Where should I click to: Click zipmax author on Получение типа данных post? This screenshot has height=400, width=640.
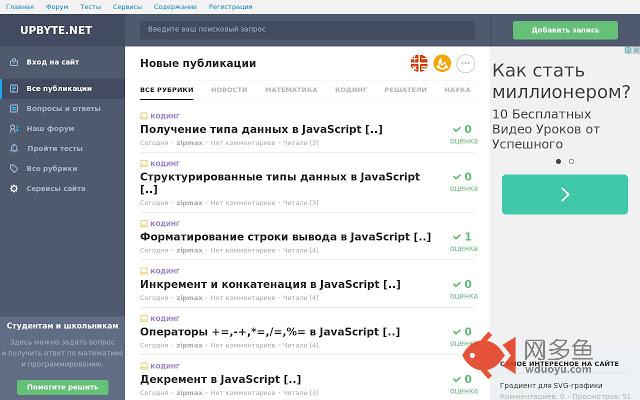coord(189,143)
